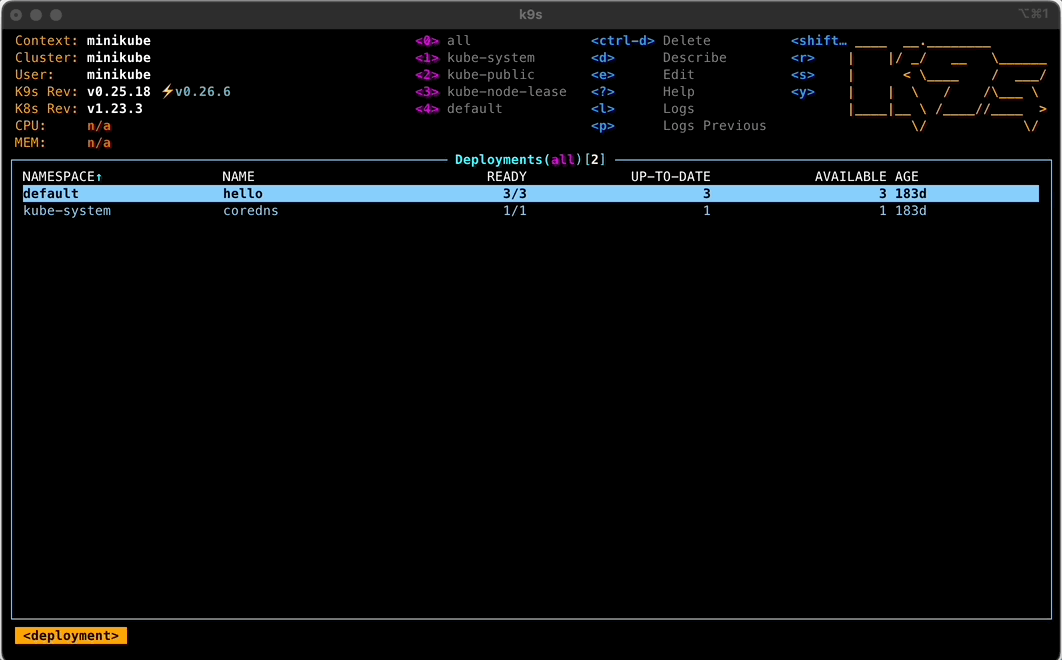
Task: Click the k9s window title
Action: pyautogui.click(x=530, y=14)
